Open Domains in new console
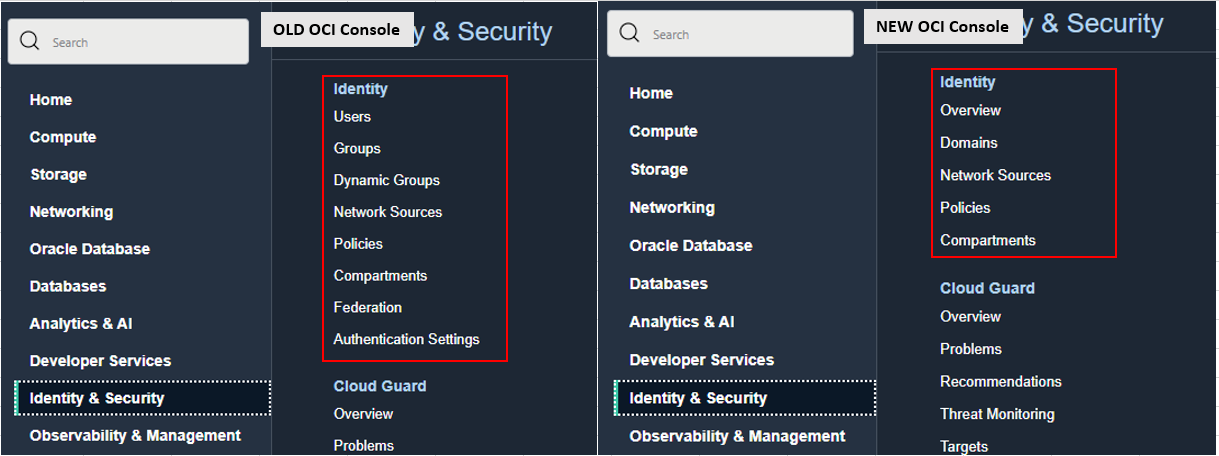Viewport: 1219px width, 456px height. 969,143
